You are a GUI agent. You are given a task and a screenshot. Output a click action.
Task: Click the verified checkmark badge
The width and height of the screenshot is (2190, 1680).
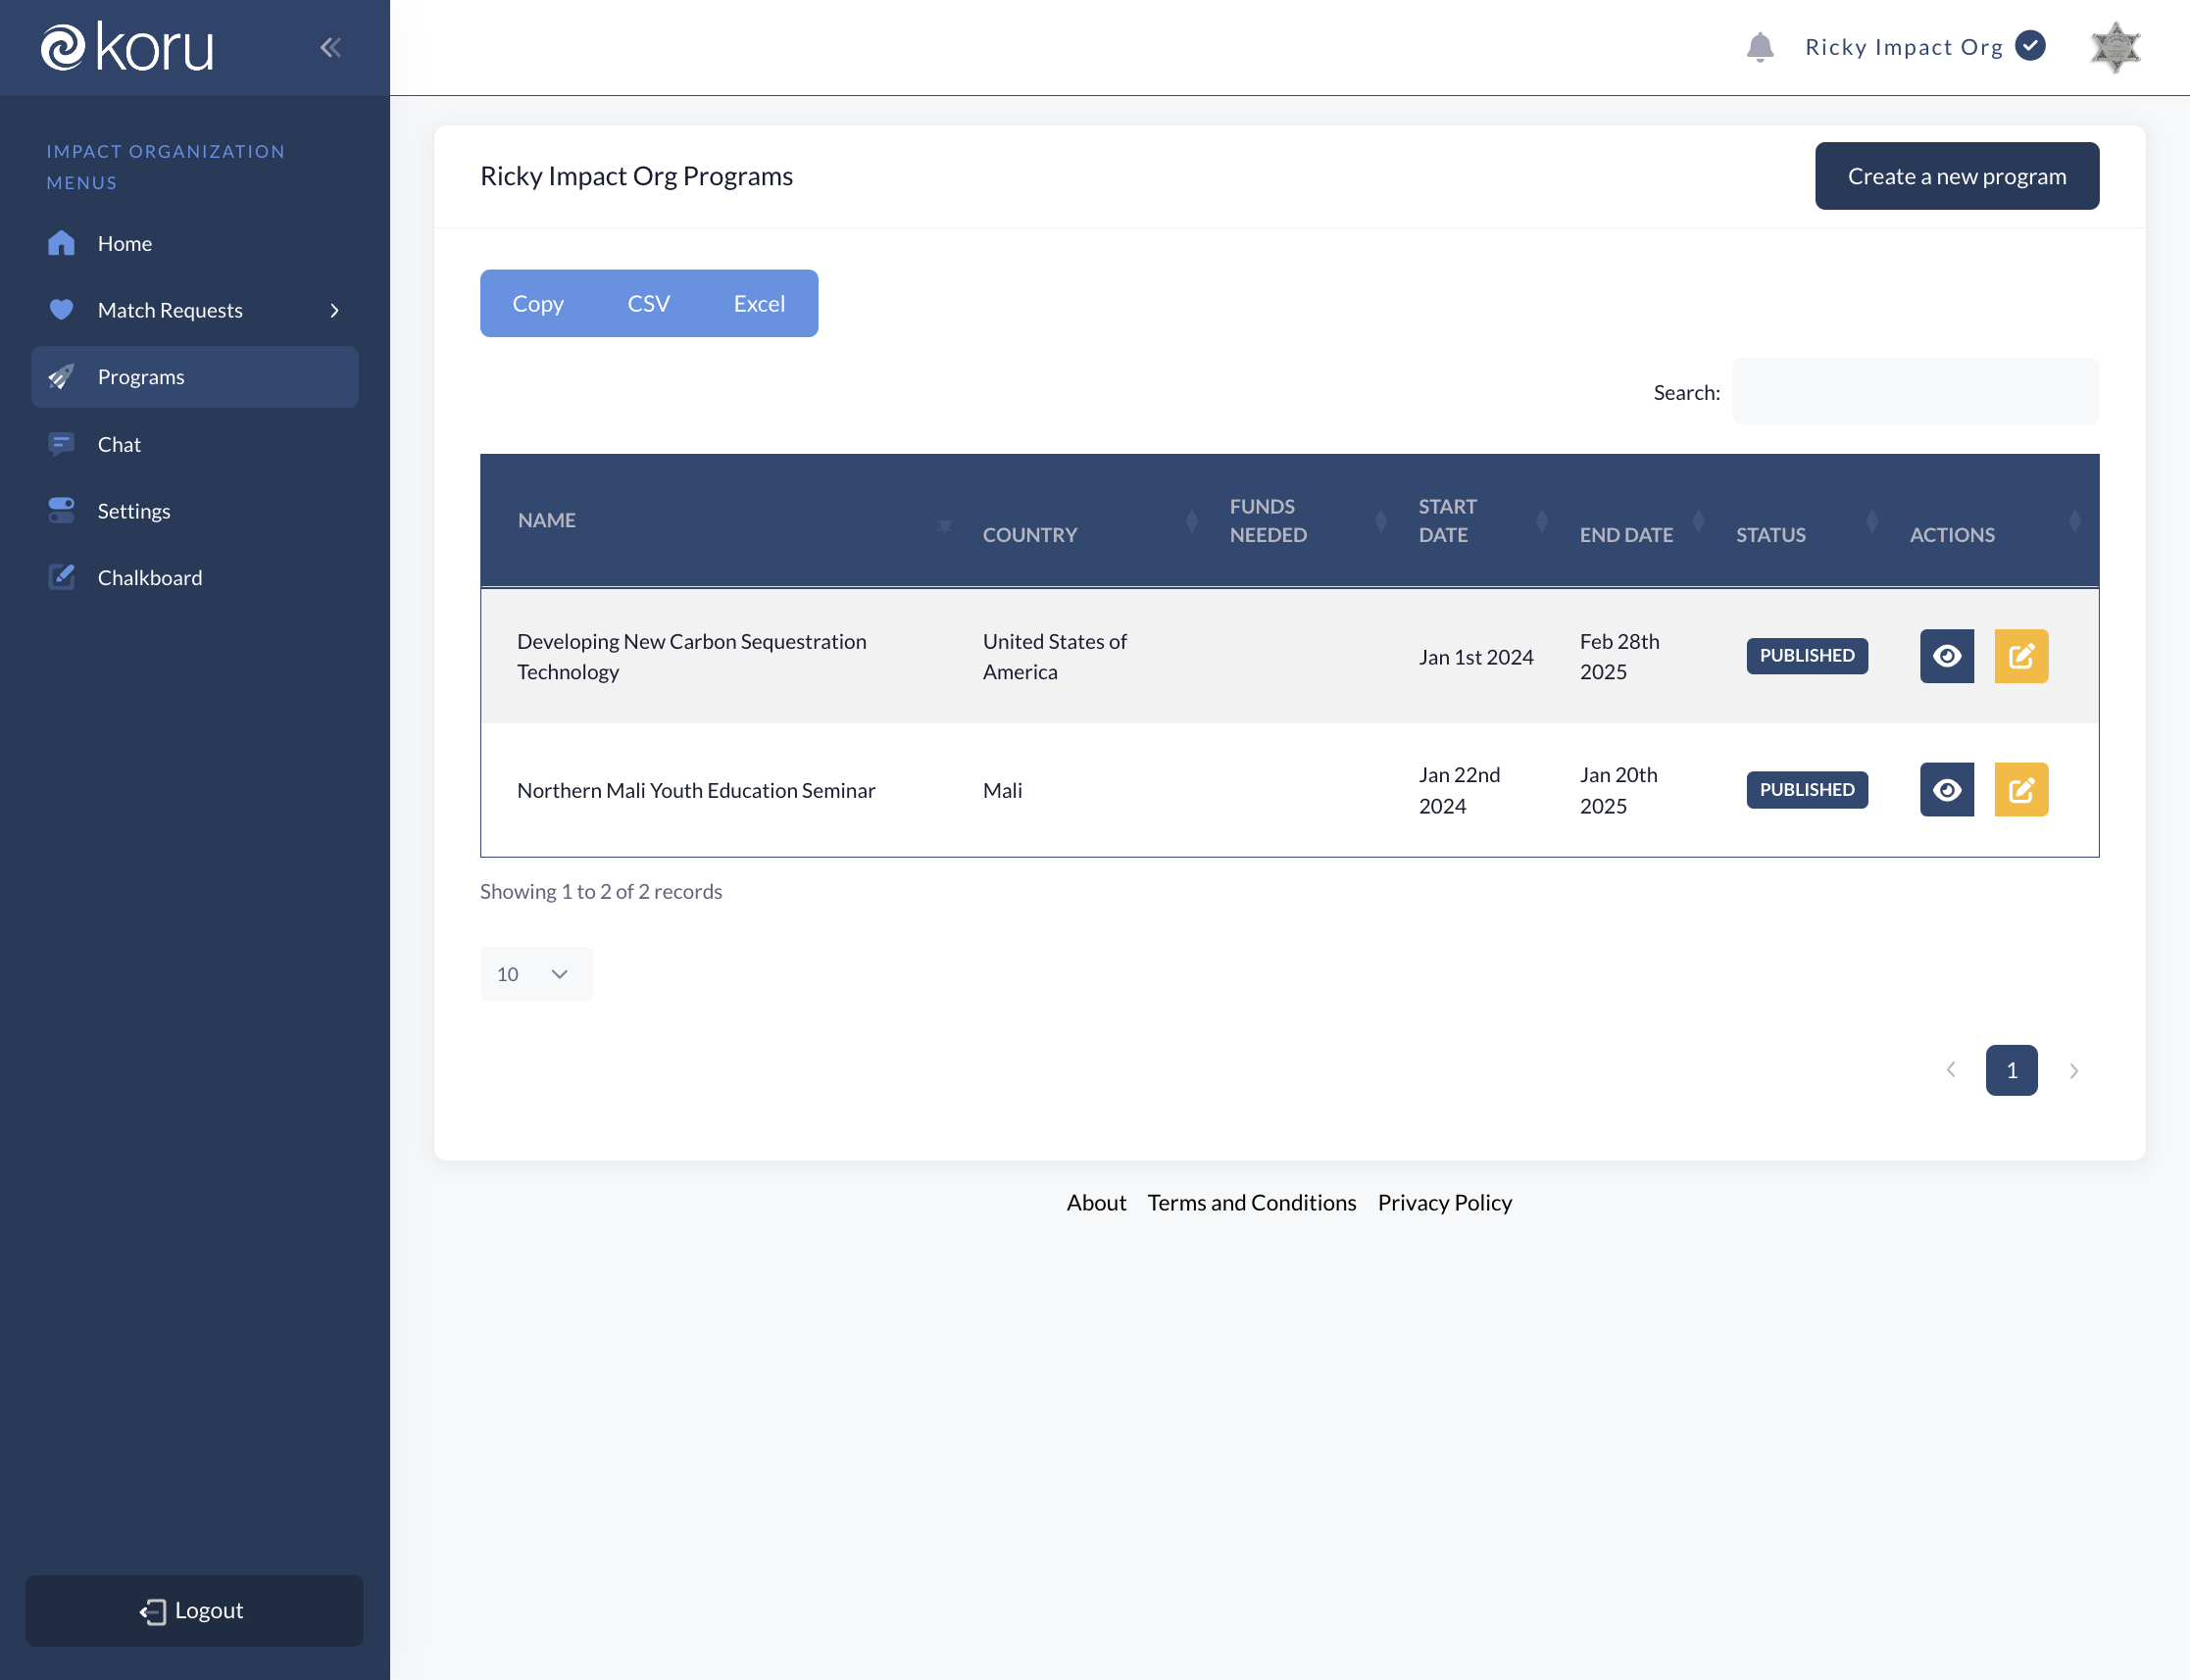click(x=2030, y=46)
